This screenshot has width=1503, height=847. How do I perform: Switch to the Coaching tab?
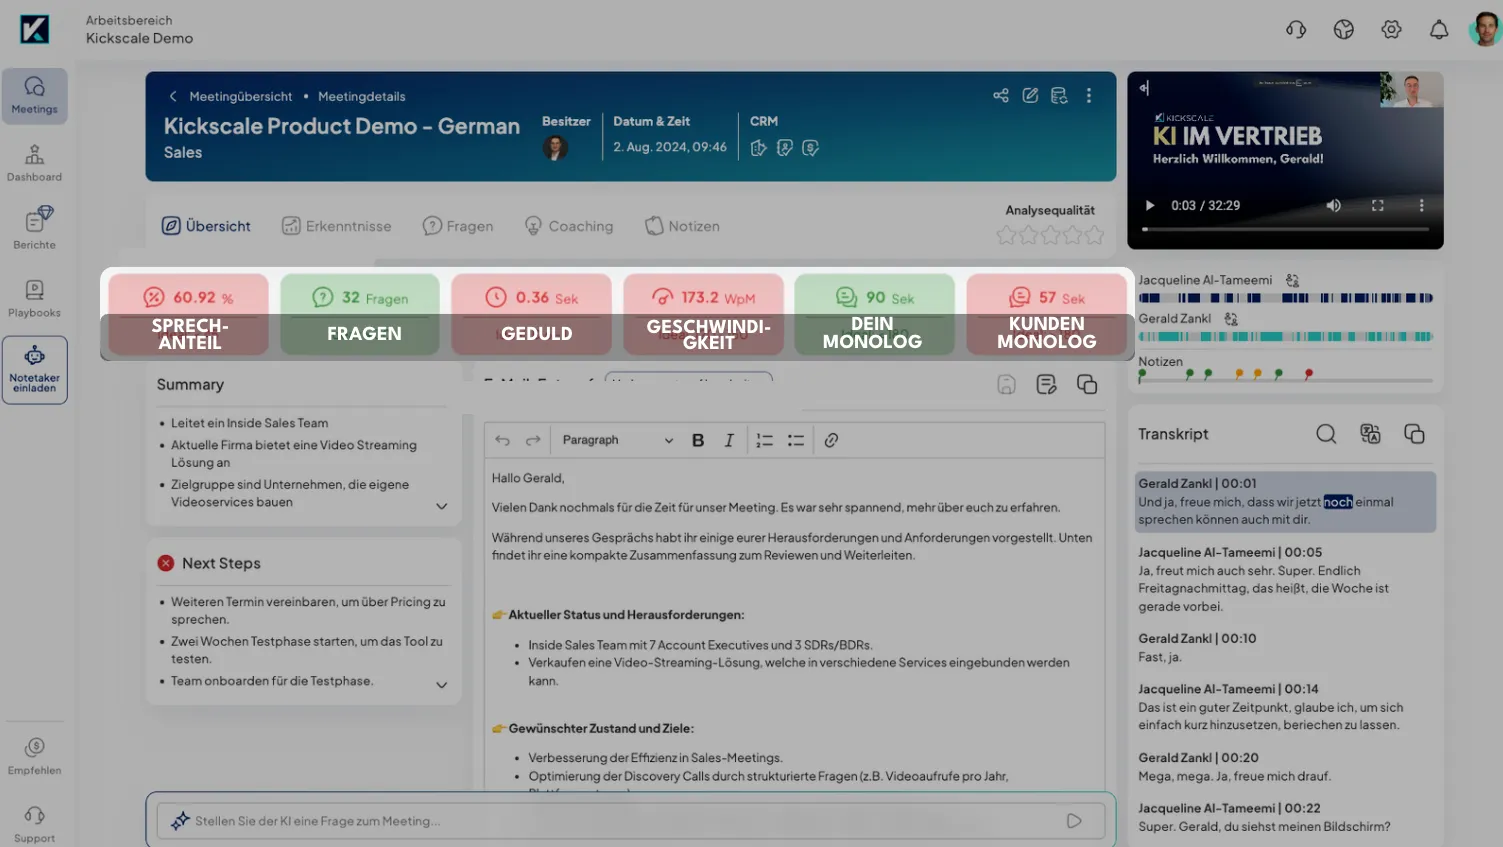pos(569,226)
